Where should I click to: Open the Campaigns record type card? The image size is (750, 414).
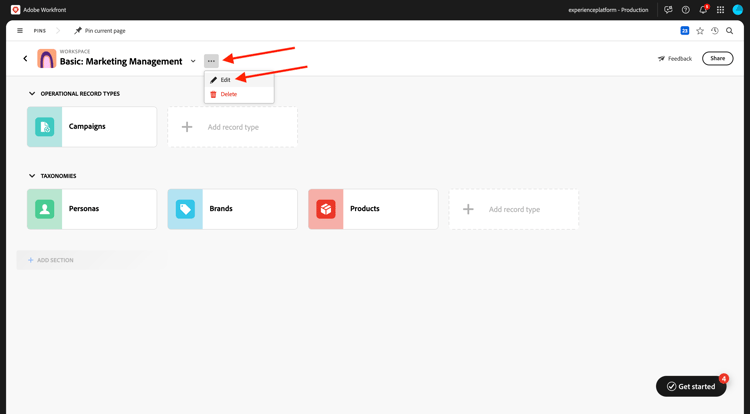(x=92, y=127)
